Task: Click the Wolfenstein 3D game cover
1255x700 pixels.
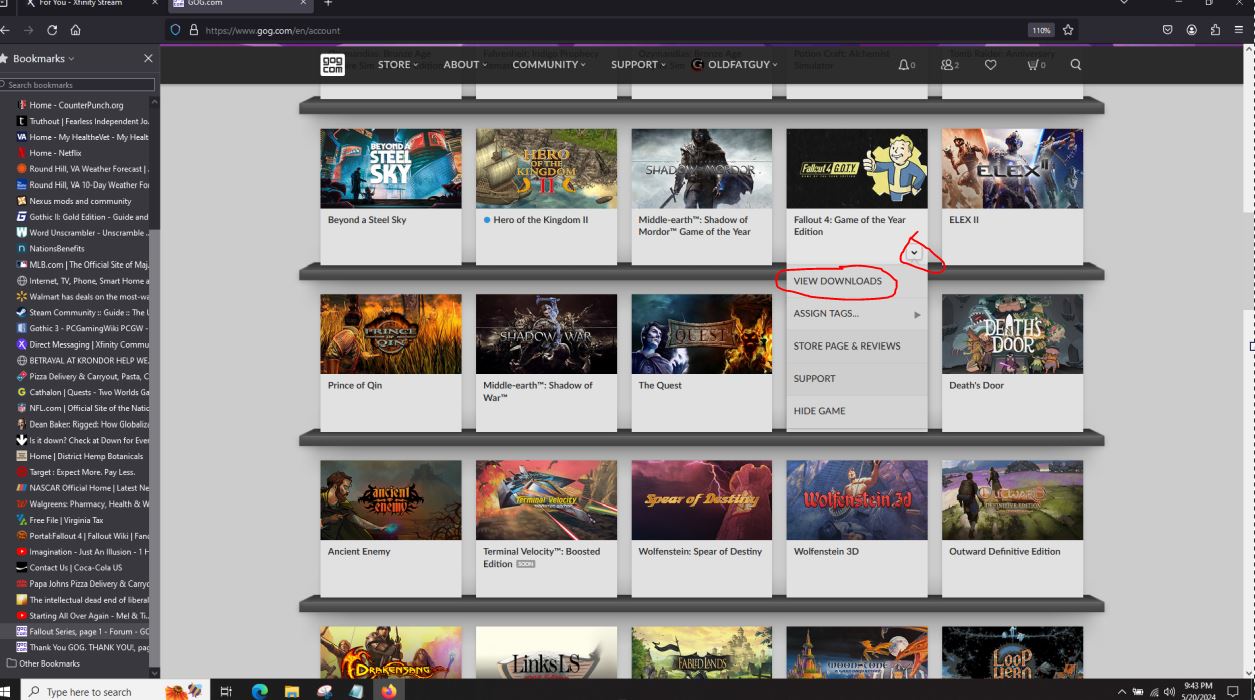Action: pos(857,500)
